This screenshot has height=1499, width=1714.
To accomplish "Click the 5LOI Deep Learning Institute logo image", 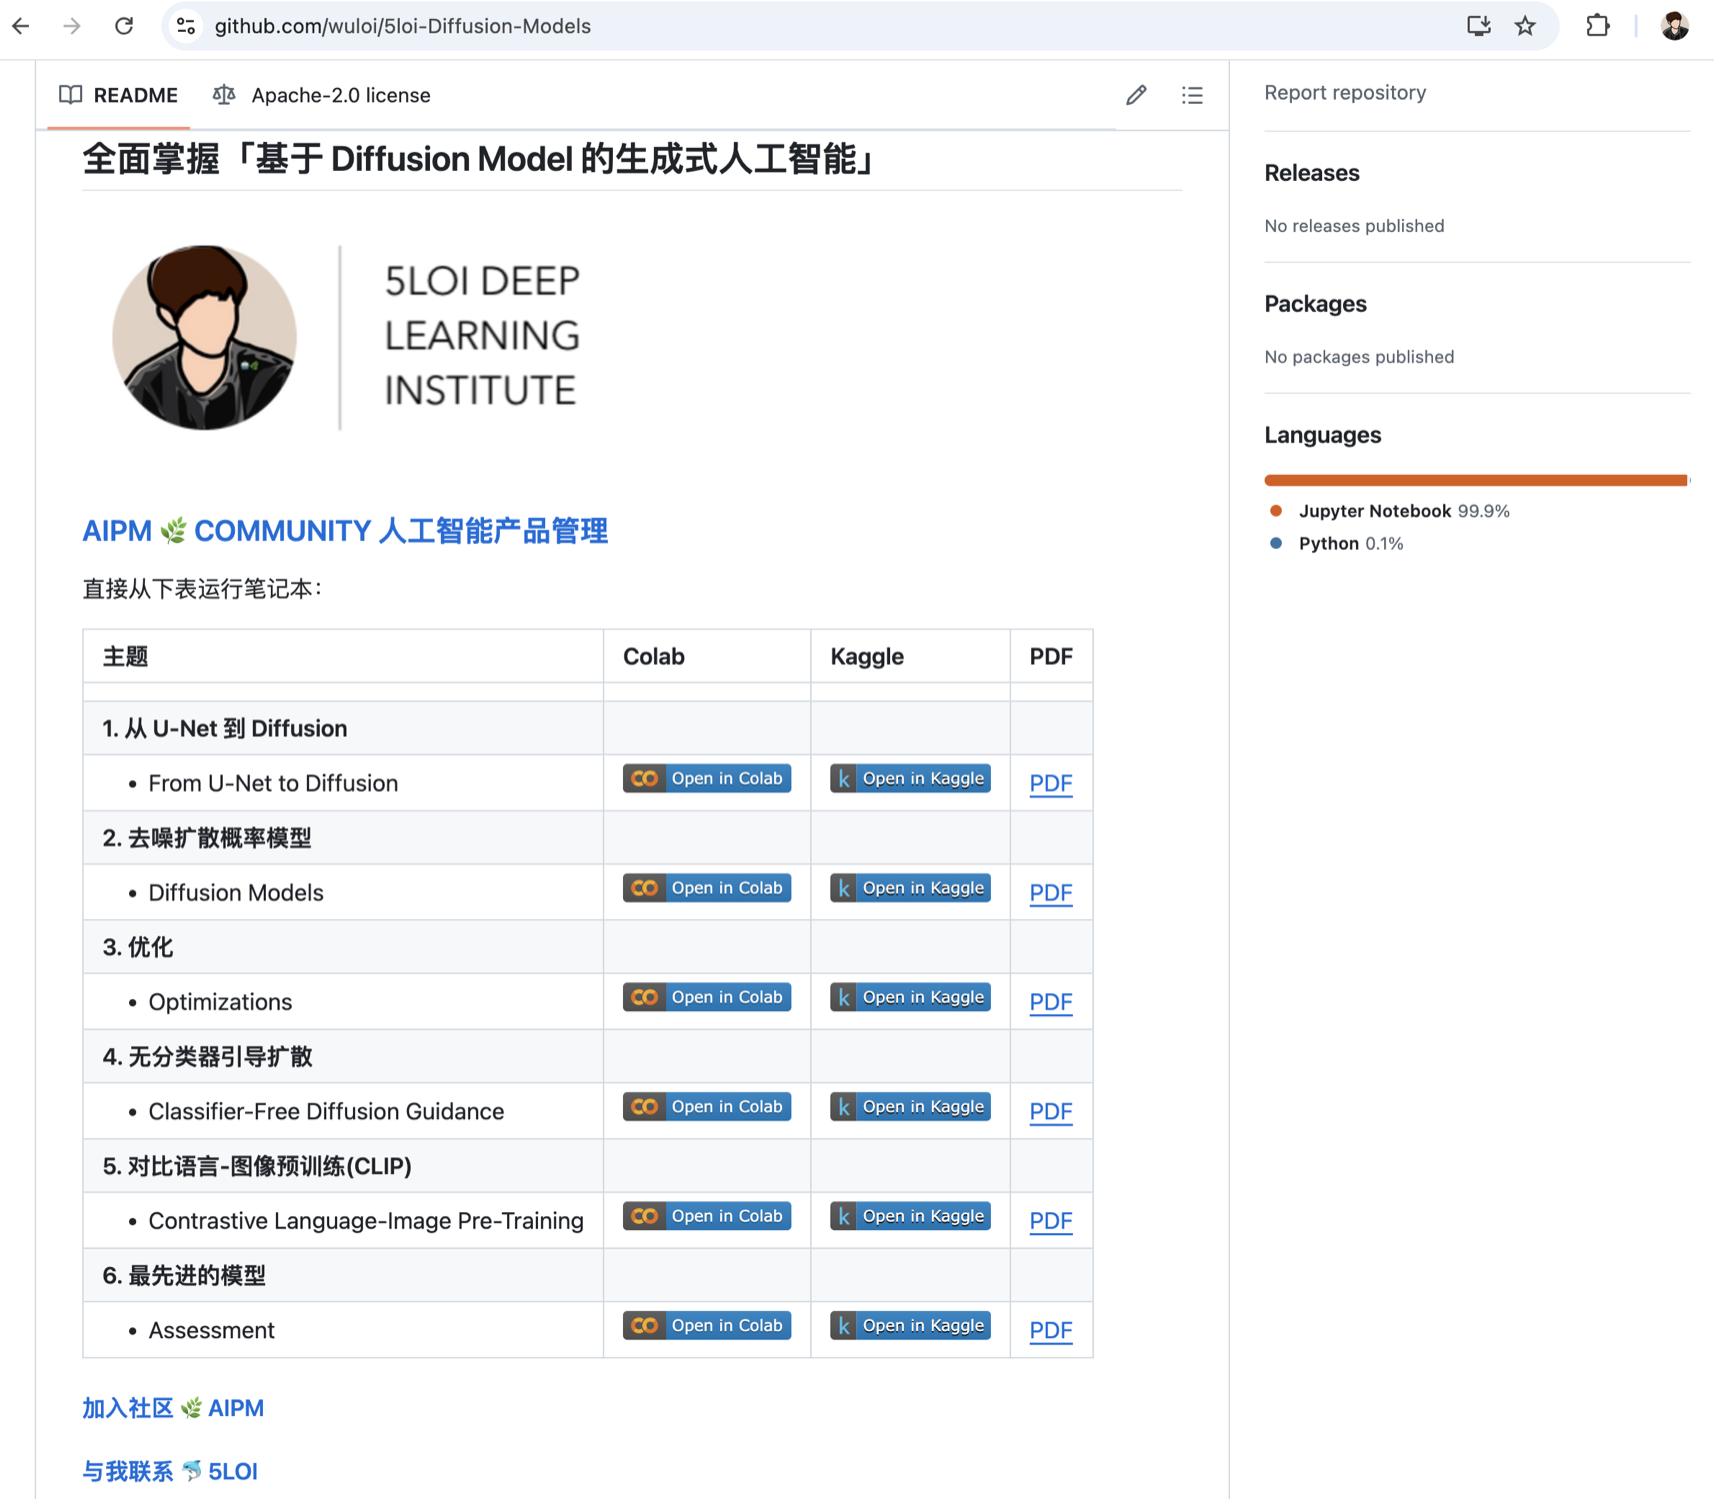I will pos(346,337).
